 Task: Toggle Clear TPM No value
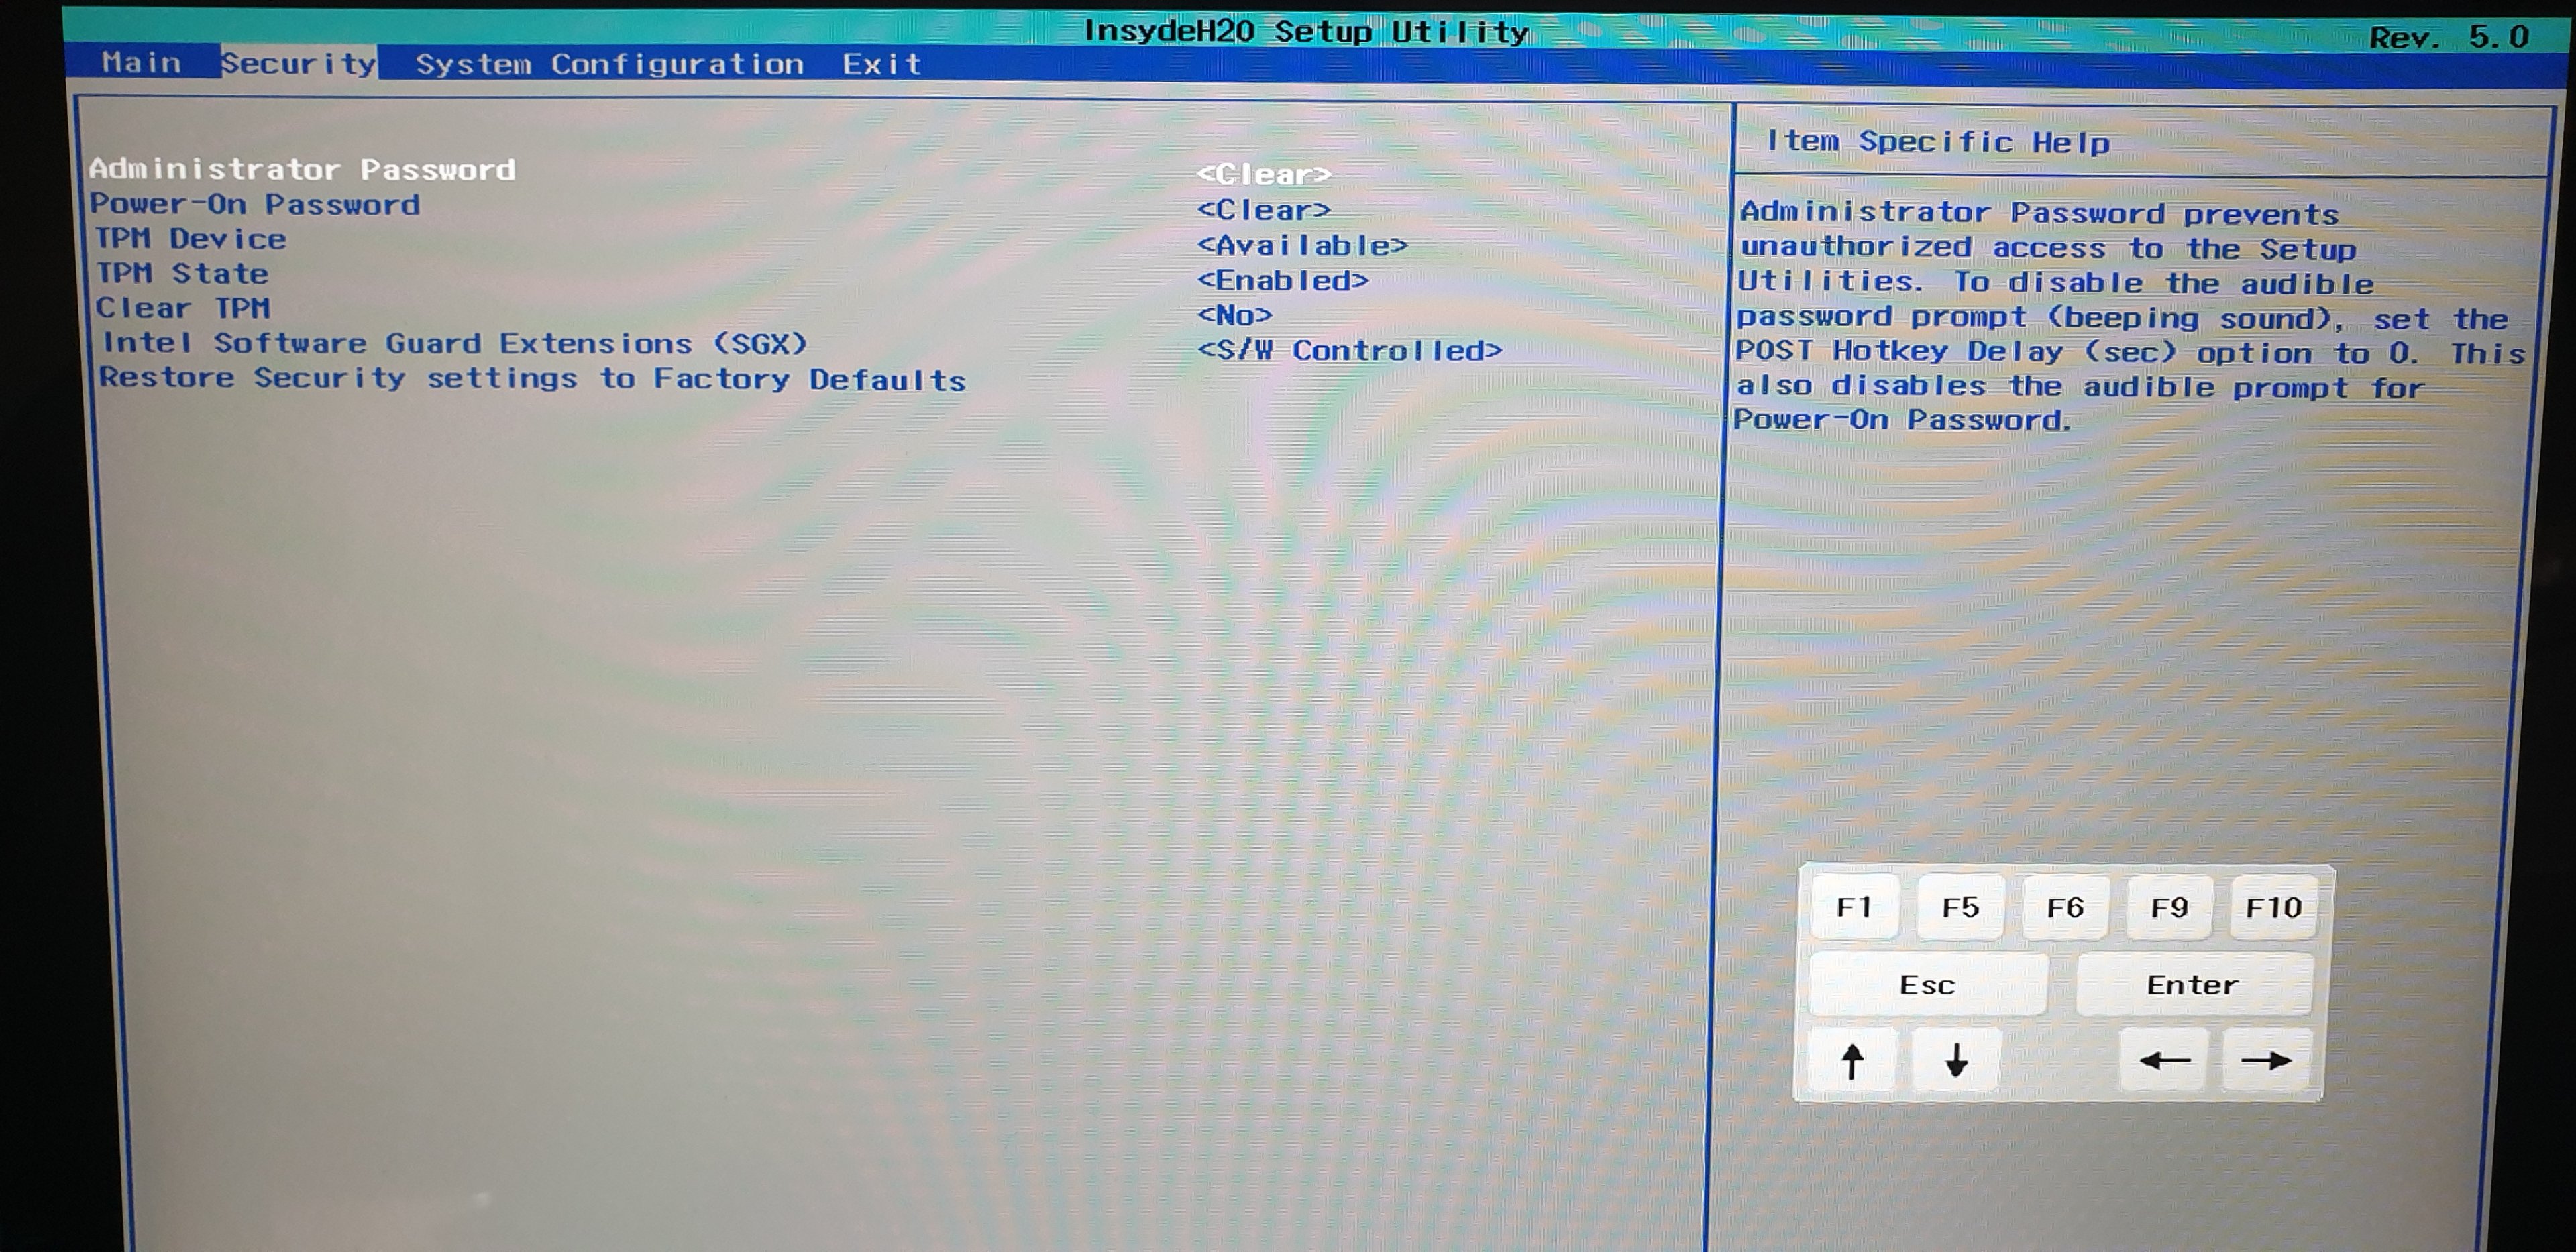[x=1234, y=315]
